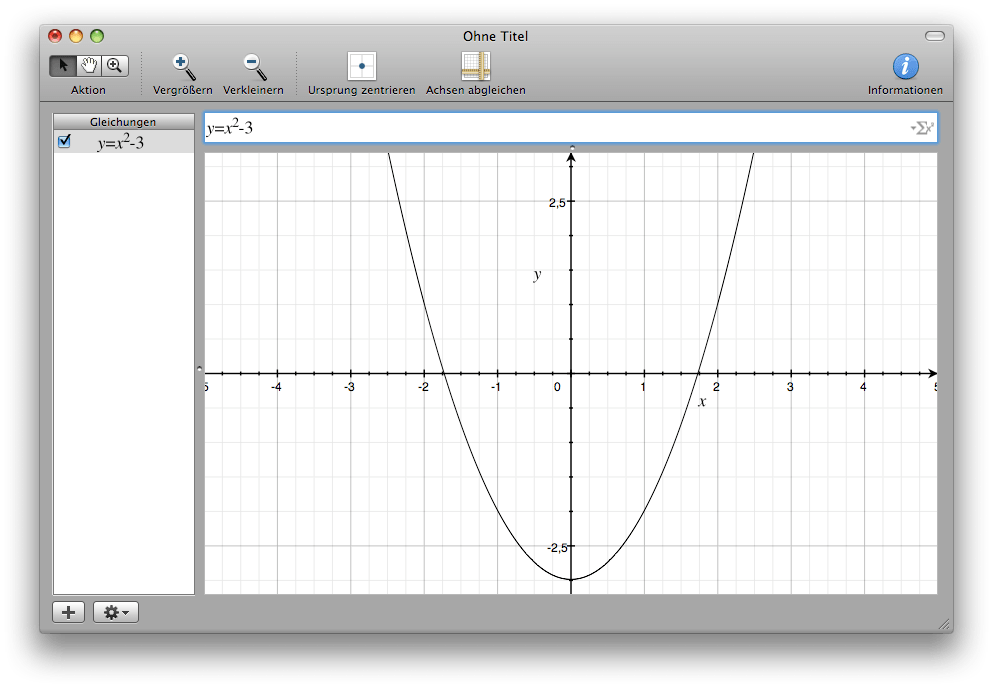
Task: Click the split handle above the graph
Action: (572, 148)
